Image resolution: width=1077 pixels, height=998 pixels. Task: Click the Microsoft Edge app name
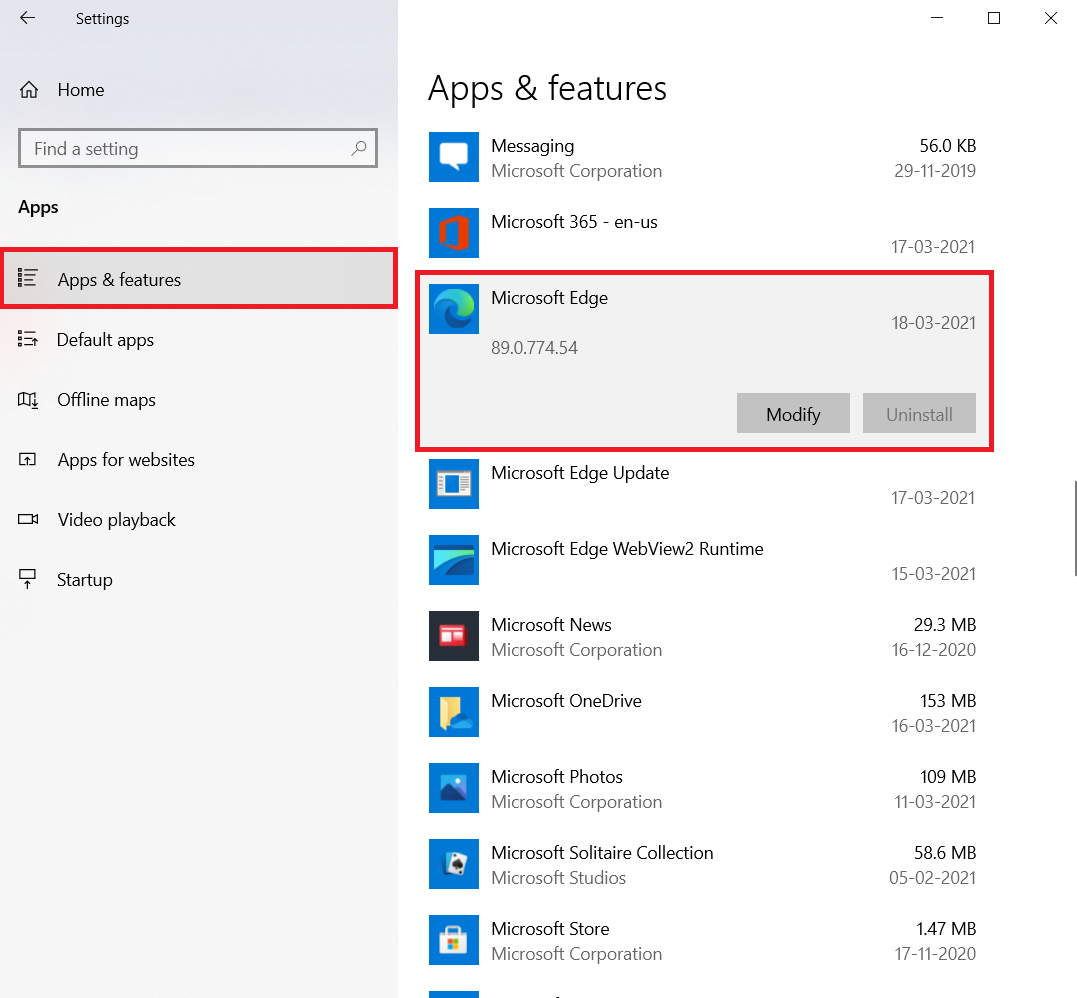549,298
